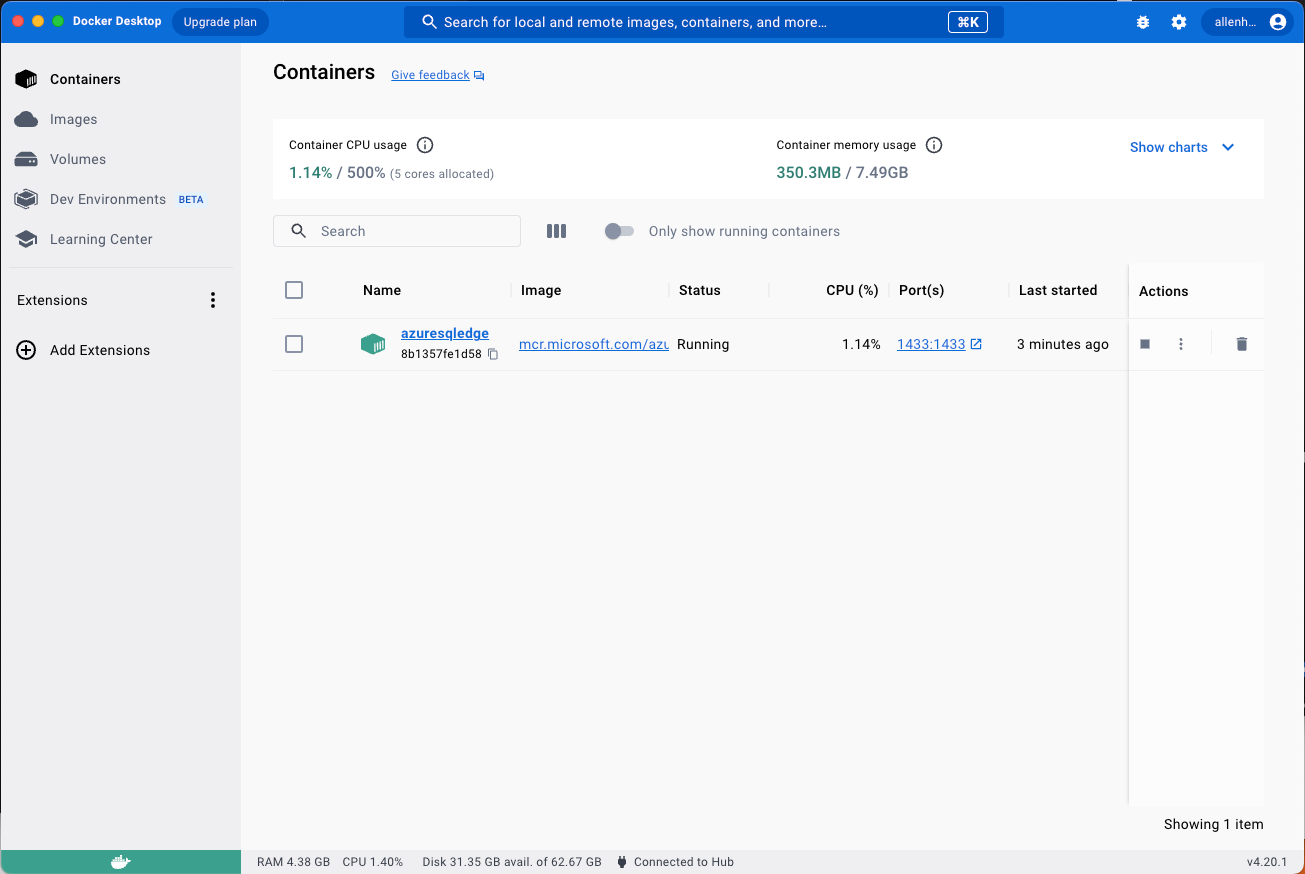Sort by the Status column header
The width and height of the screenshot is (1305, 874).
coord(700,290)
